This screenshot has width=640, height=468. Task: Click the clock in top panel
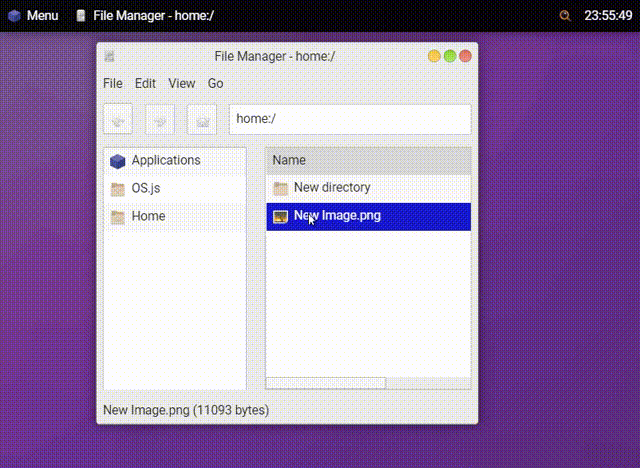point(608,16)
